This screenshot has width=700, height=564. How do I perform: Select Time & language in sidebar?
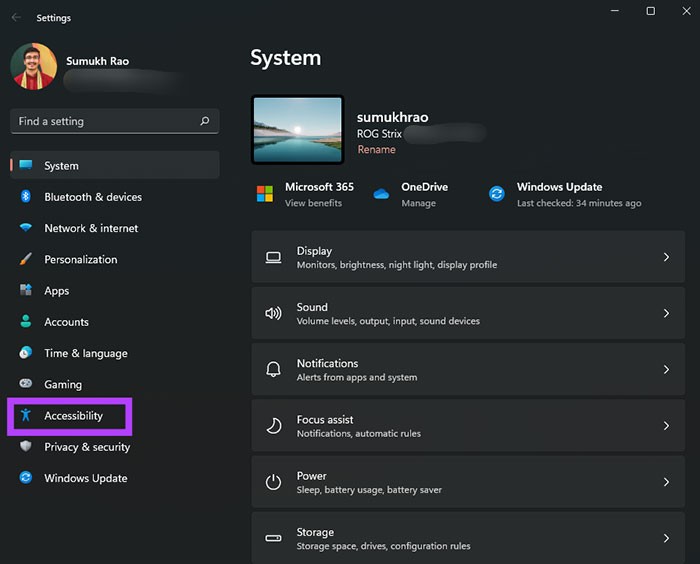pos(85,353)
